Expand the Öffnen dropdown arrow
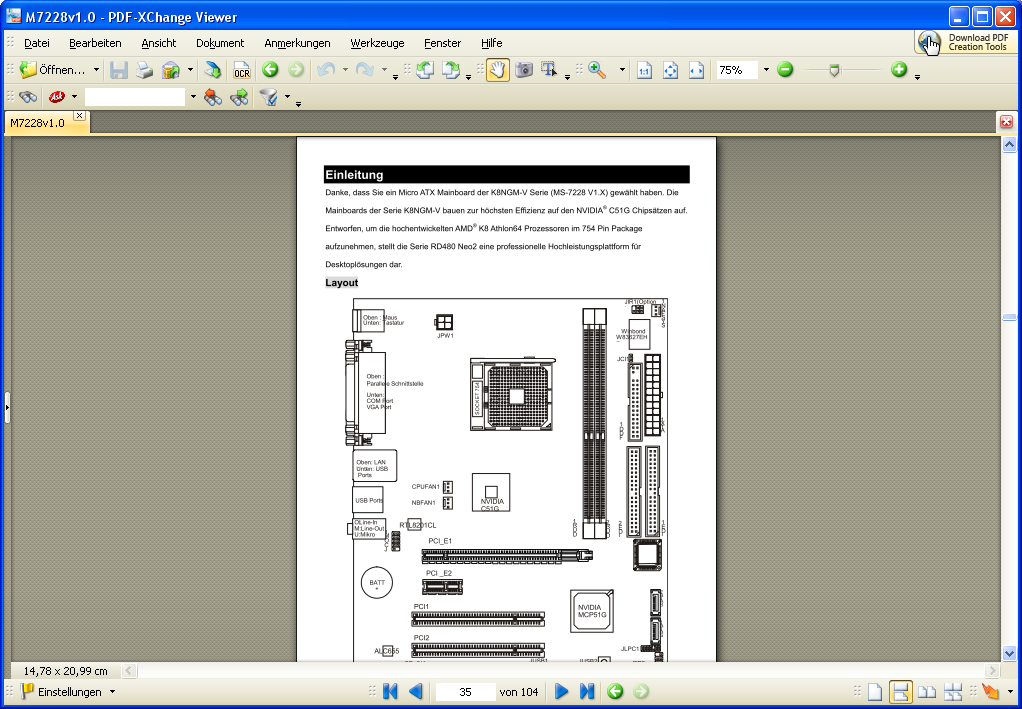 [x=96, y=70]
